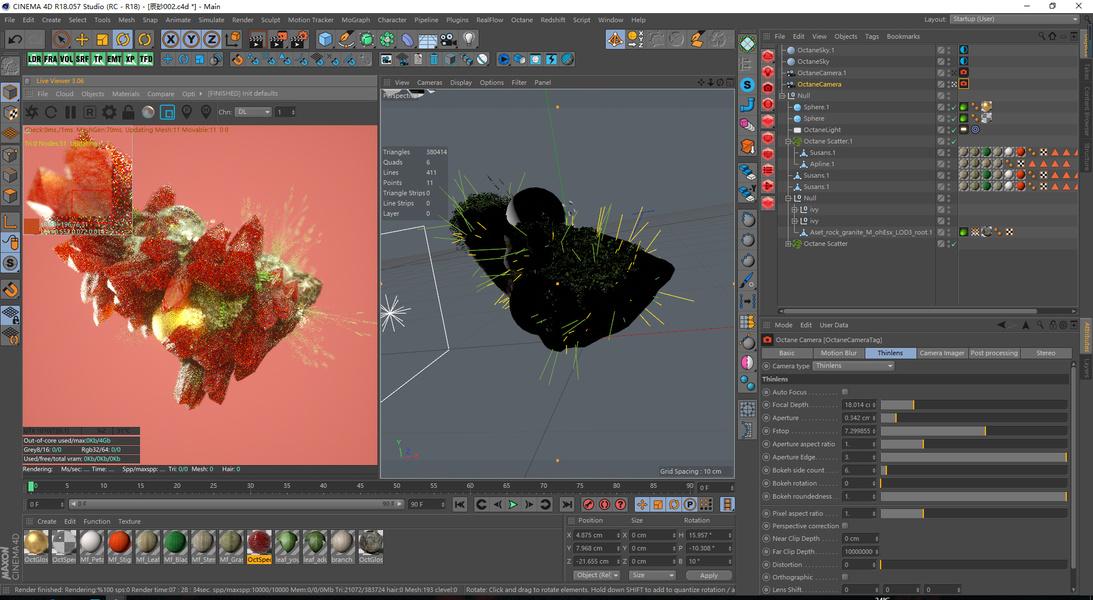Click the Fstop value field
The height and width of the screenshot is (600, 1093).
pyautogui.click(x=859, y=431)
